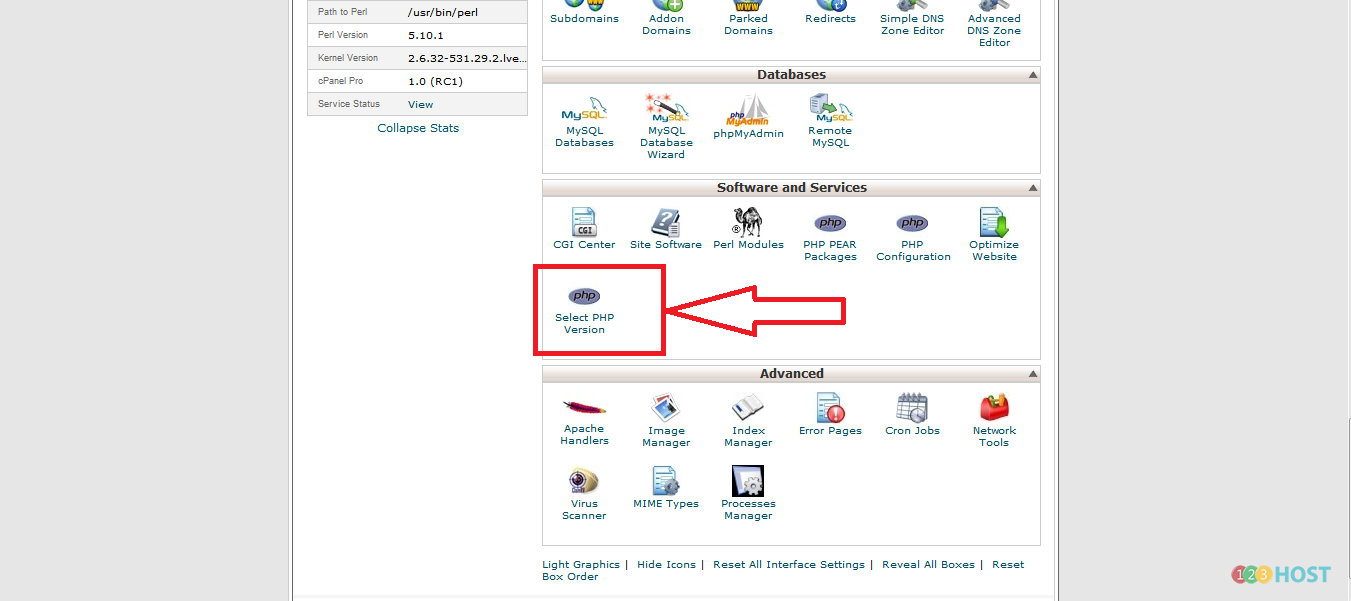Open the Select PHP Version icon
This screenshot has height=601, width=1351.
point(584,297)
